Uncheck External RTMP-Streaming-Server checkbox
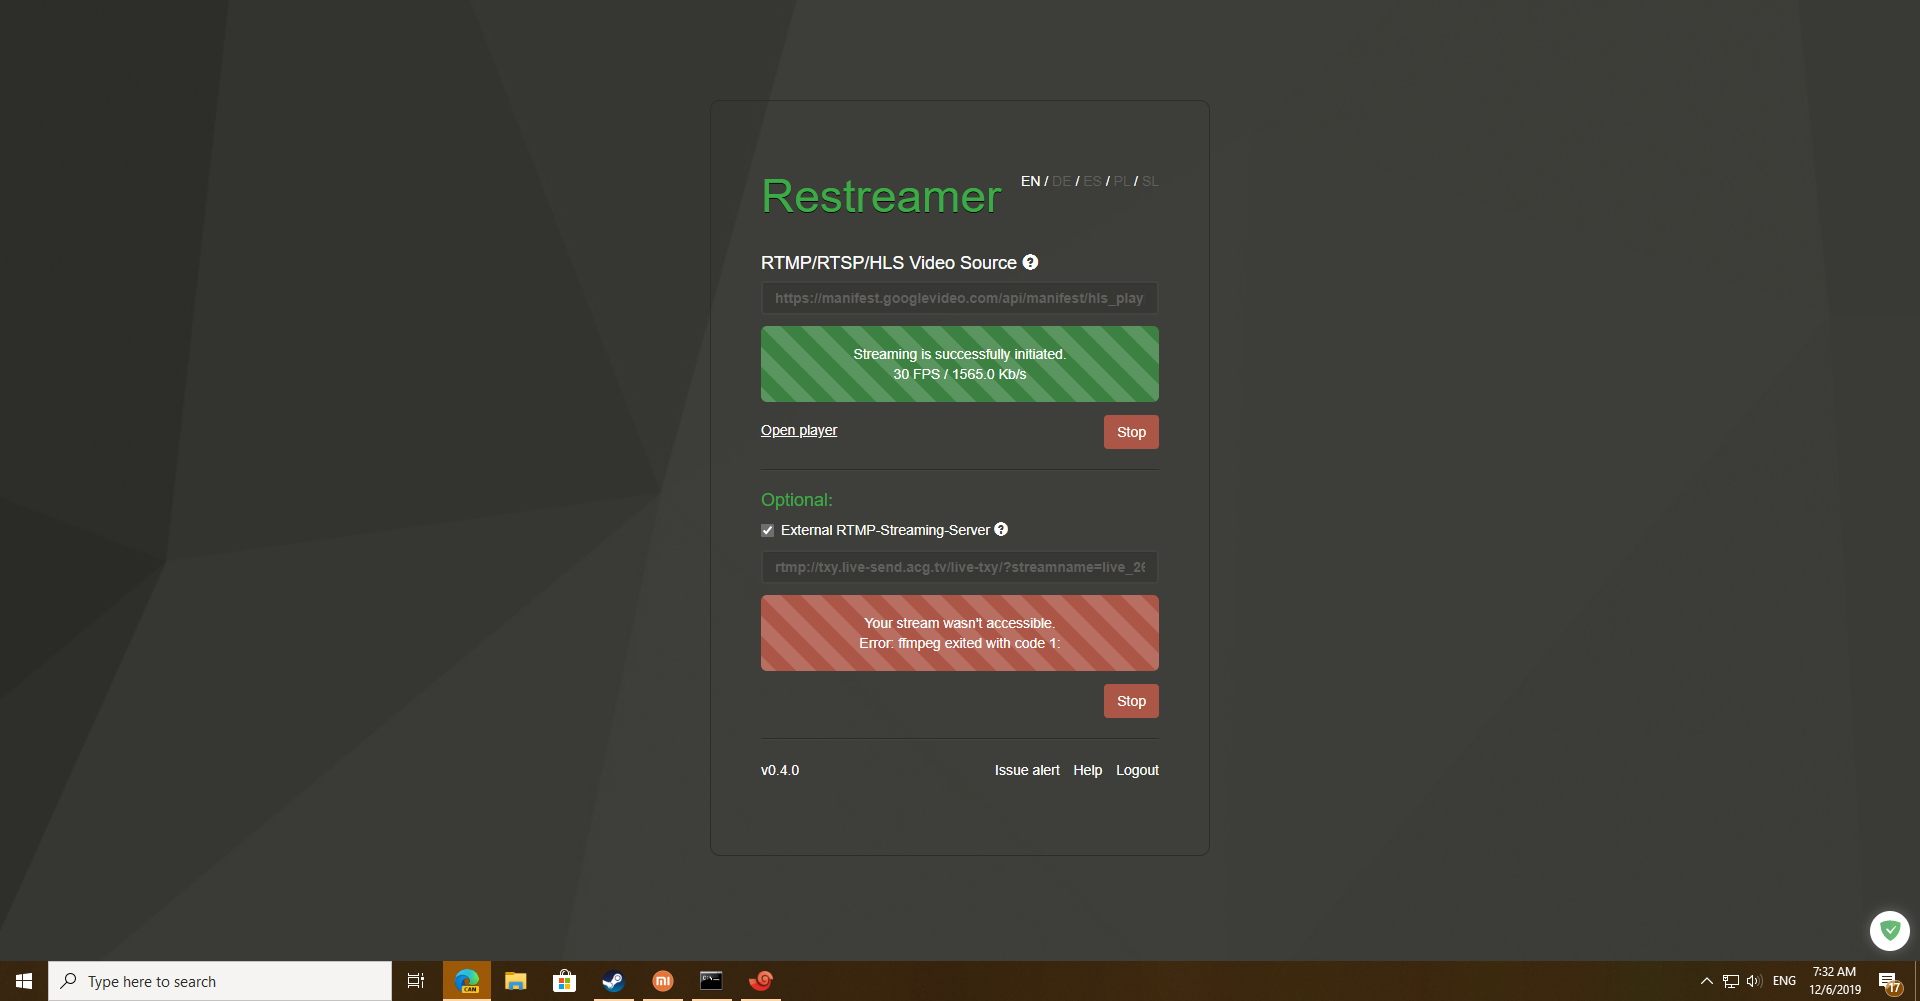 click(767, 530)
